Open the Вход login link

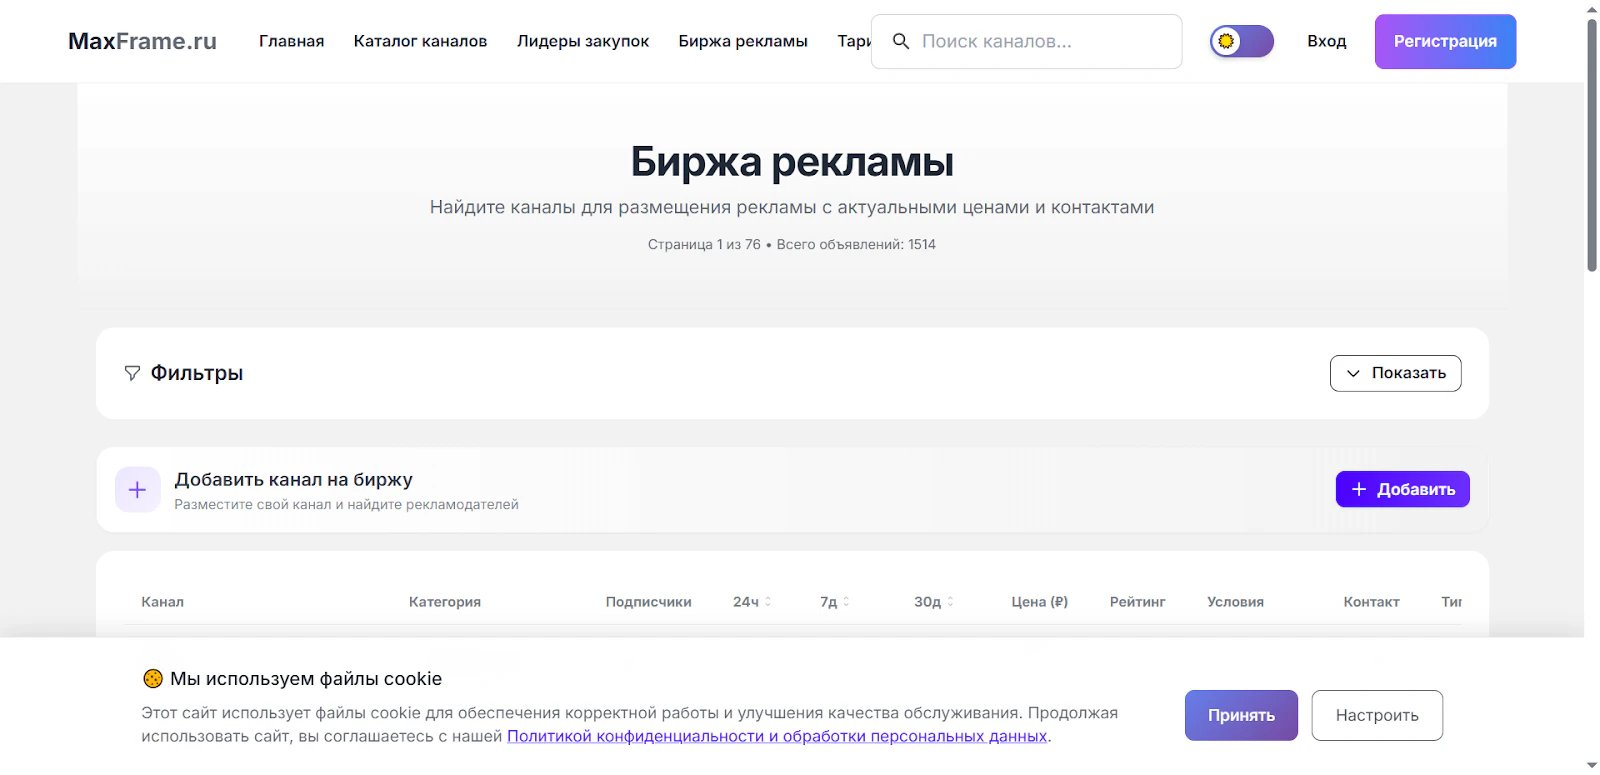pos(1326,41)
